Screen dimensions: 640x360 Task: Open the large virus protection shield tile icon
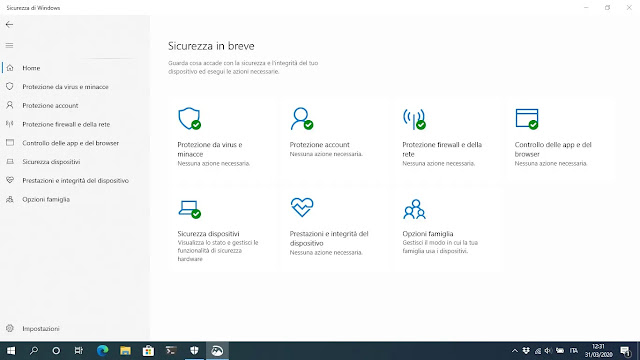pos(189,119)
